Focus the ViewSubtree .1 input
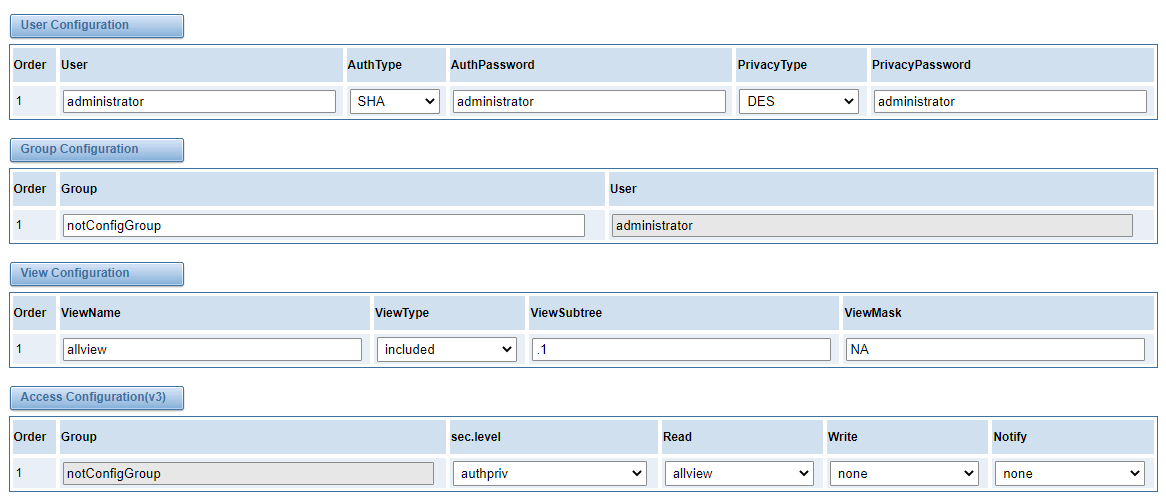1166x497 pixels. 681,350
